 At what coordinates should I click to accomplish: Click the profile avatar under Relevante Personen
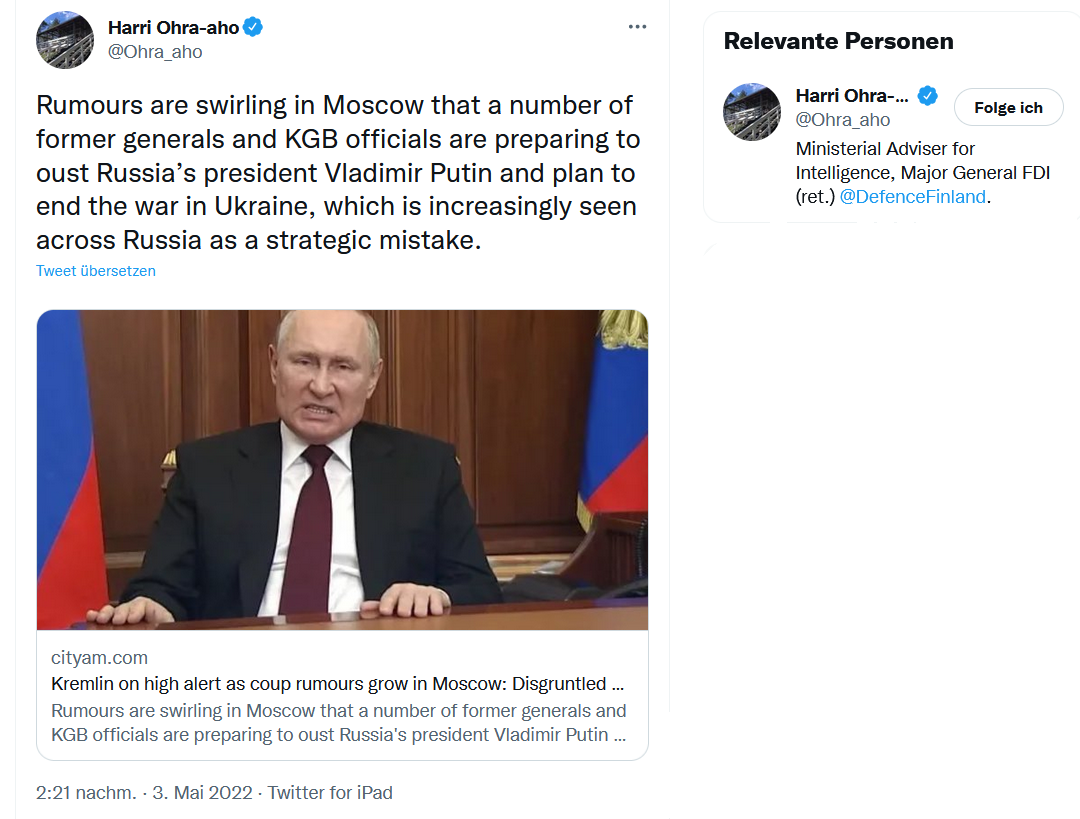coord(751,112)
